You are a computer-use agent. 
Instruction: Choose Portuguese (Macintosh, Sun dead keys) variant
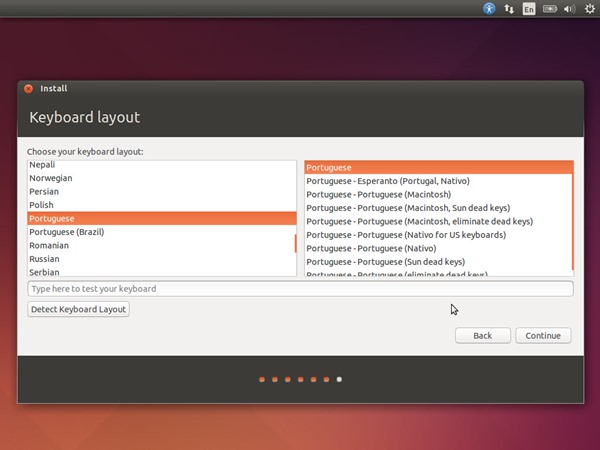click(x=438, y=208)
